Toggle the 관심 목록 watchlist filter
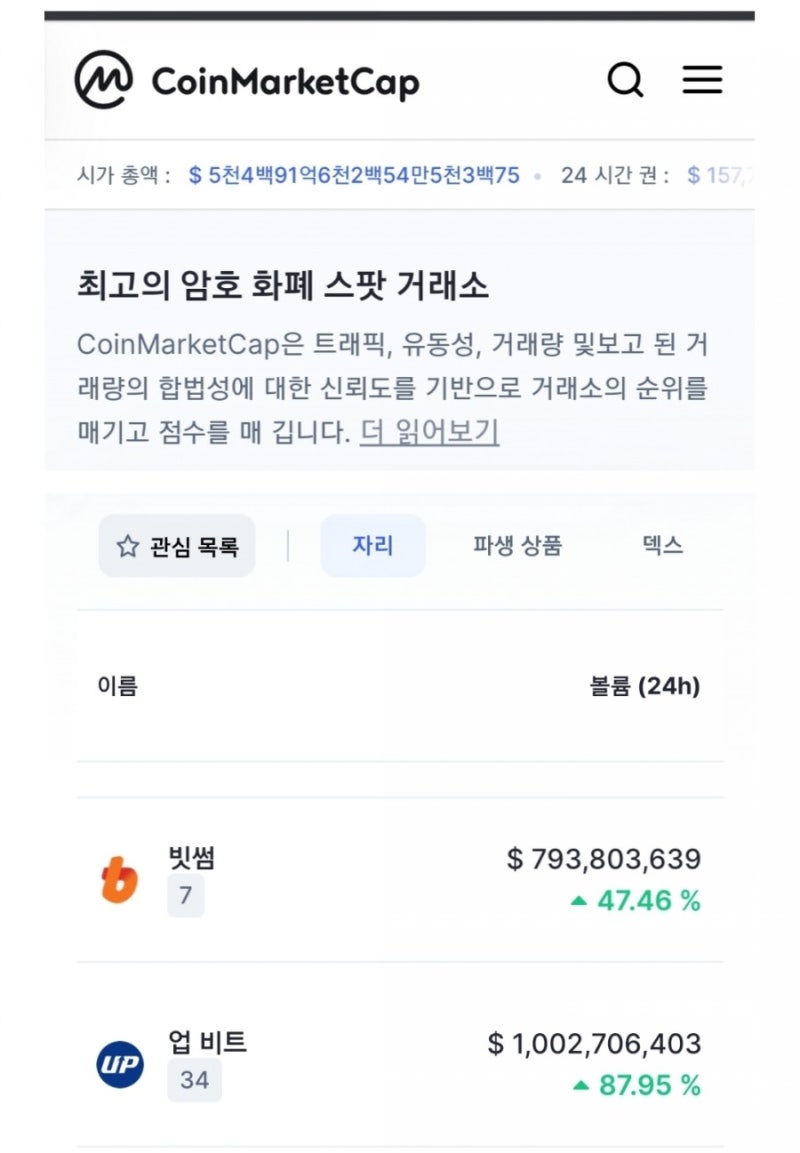800x1153 pixels. pos(176,546)
